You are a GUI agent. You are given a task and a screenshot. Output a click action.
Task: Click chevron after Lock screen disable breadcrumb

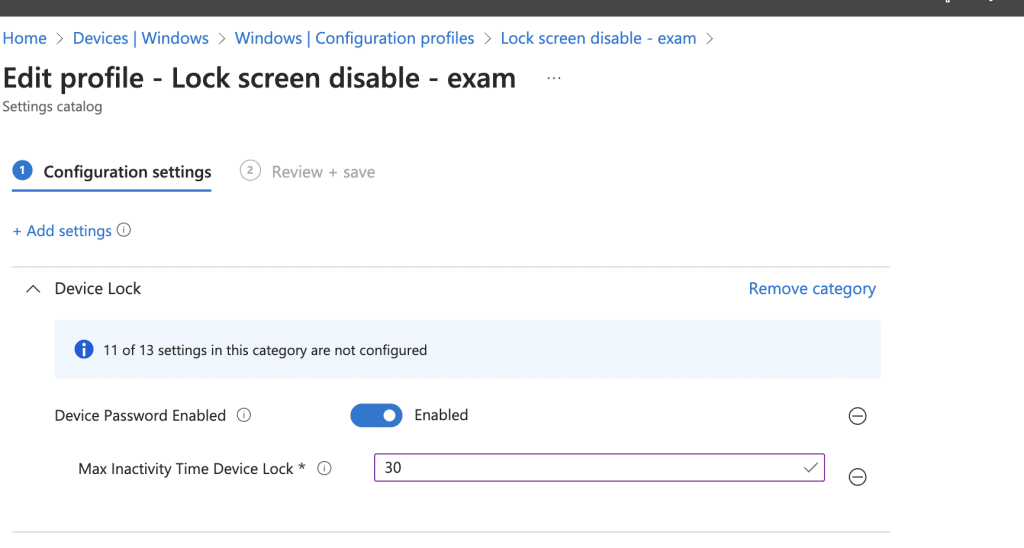point(710,39)
